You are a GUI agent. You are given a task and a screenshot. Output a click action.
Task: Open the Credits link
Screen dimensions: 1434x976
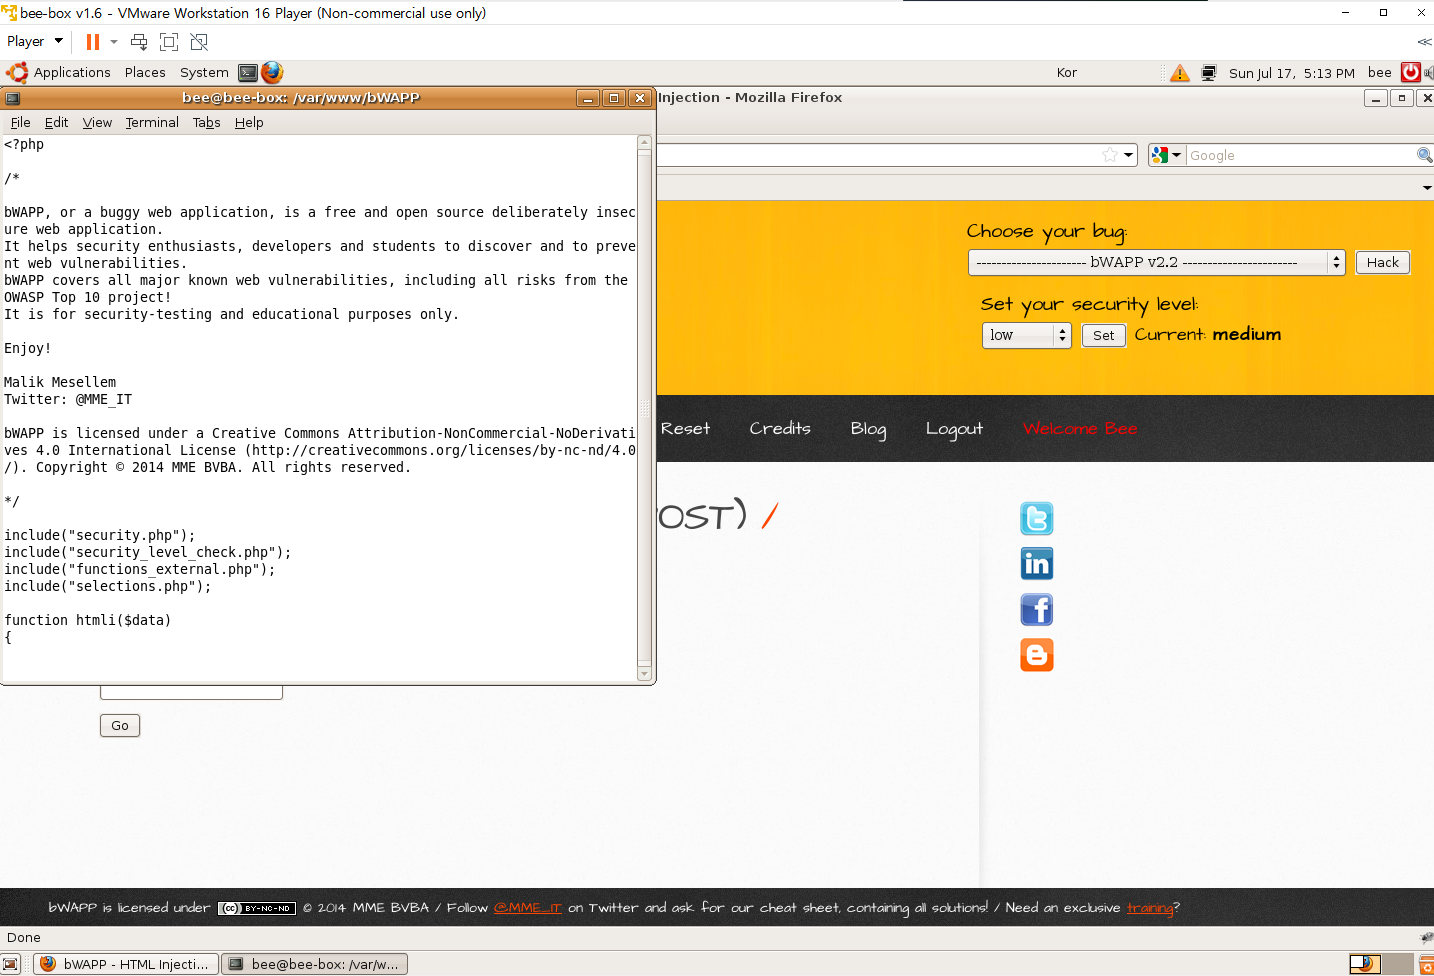(x=780, y=428)
